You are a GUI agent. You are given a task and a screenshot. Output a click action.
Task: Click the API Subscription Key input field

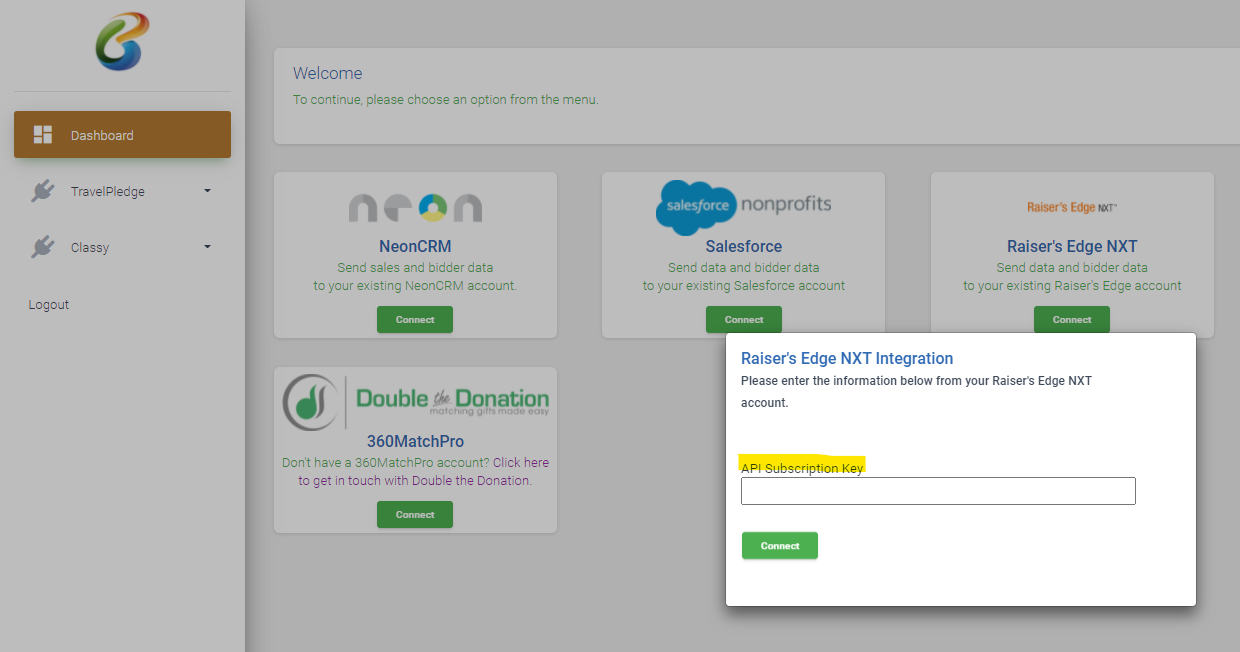(938, 491)
